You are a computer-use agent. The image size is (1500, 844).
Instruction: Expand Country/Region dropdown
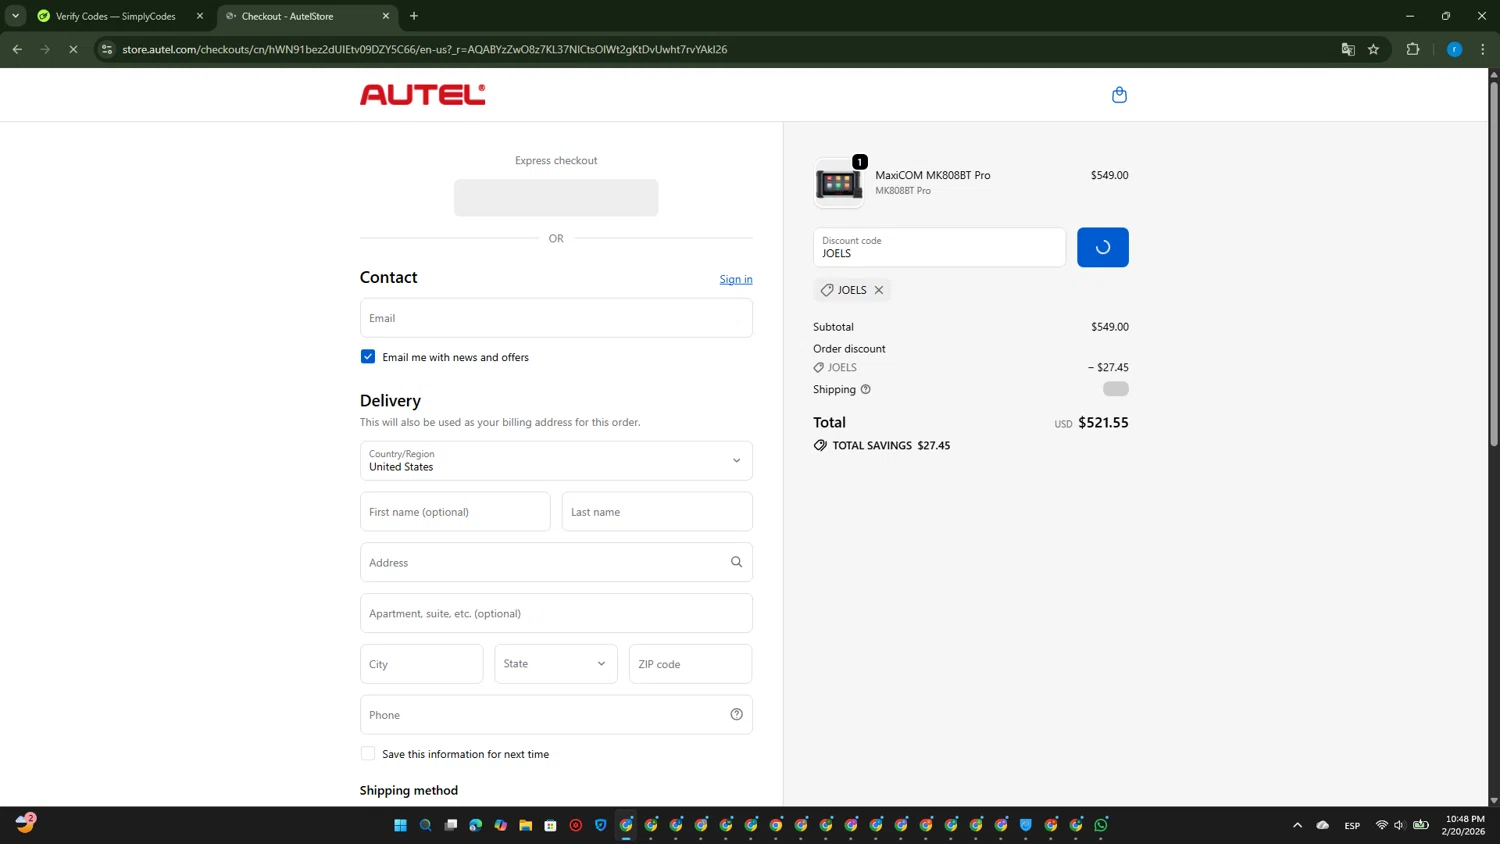(556, 461)
